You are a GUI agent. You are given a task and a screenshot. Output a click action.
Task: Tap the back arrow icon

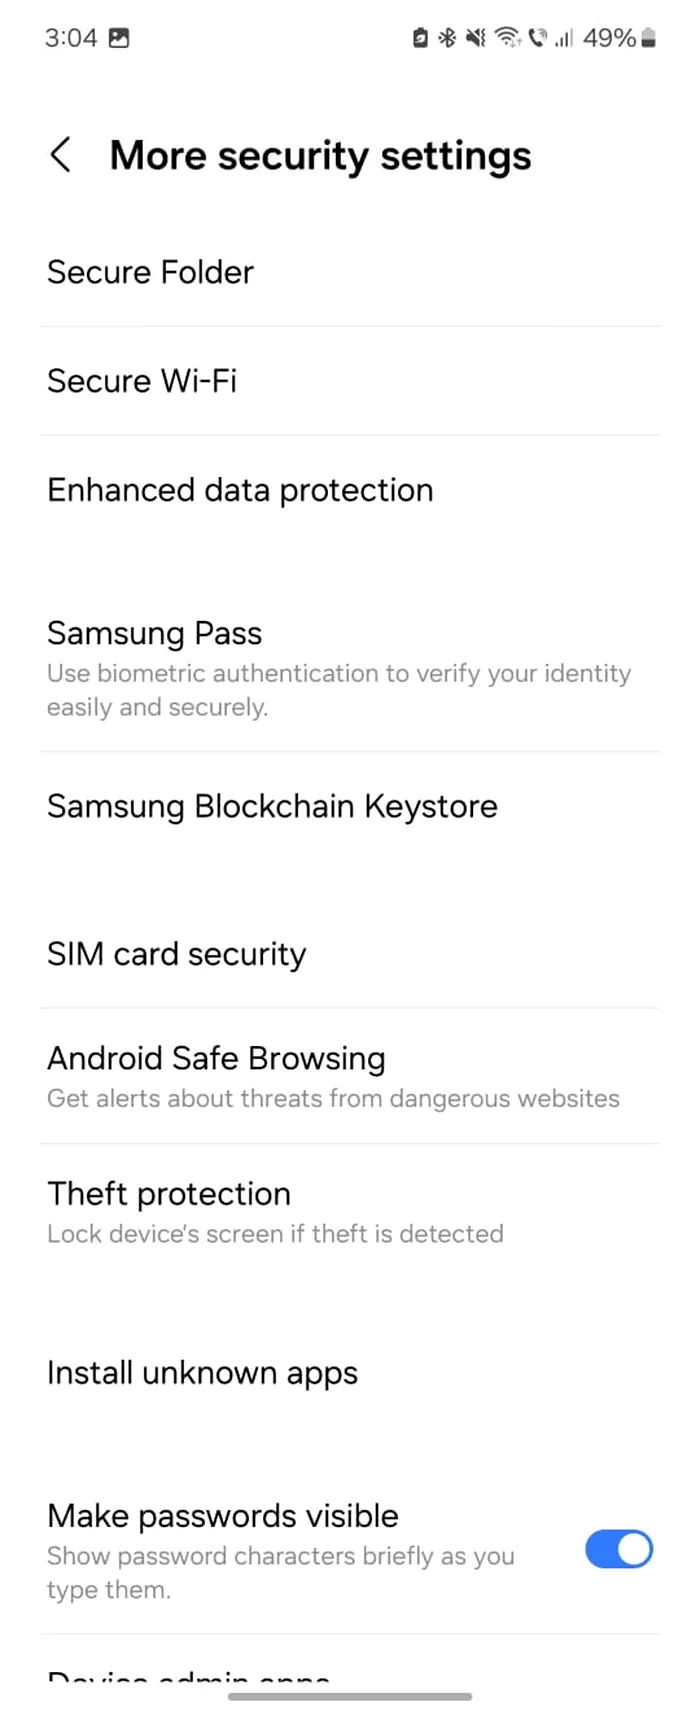[x=61, y=155]
